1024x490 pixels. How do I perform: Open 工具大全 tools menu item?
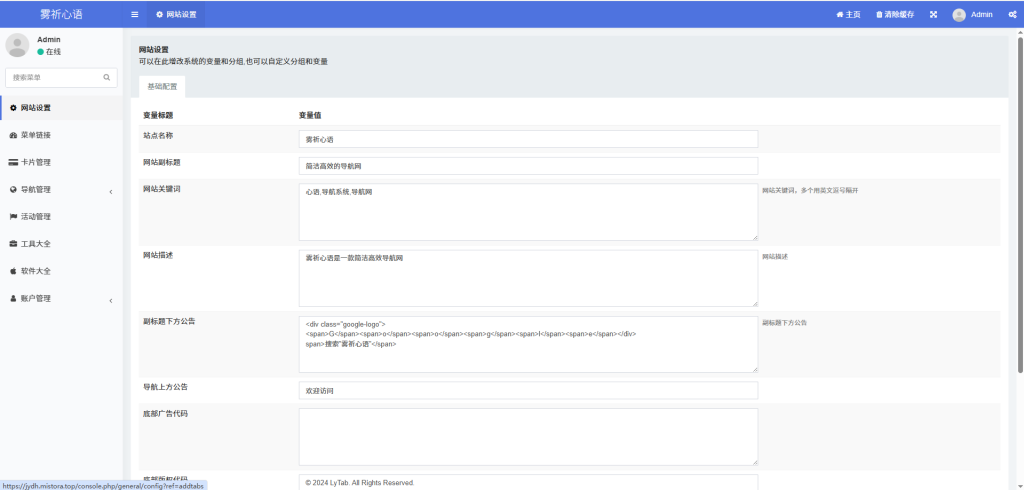click(x=35, y=243)
